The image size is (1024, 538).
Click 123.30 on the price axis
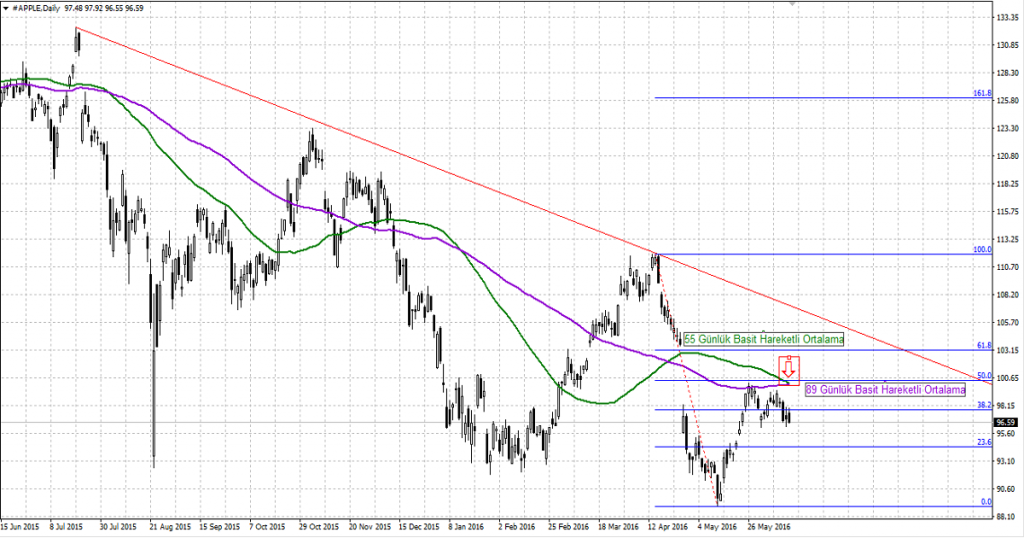coord(1008,128)
